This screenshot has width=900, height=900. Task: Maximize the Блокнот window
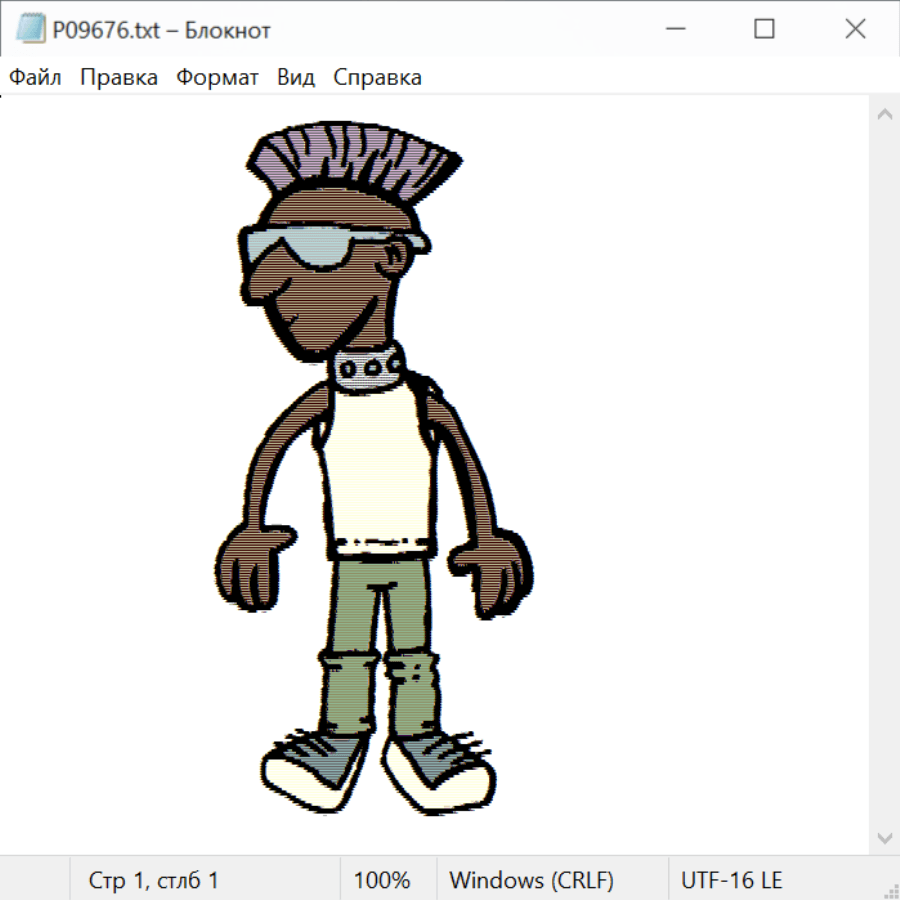coord(764,30)
